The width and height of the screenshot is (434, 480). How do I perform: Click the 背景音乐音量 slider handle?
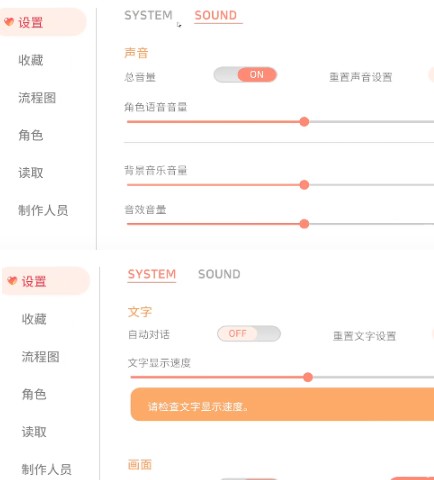(304, 185)
